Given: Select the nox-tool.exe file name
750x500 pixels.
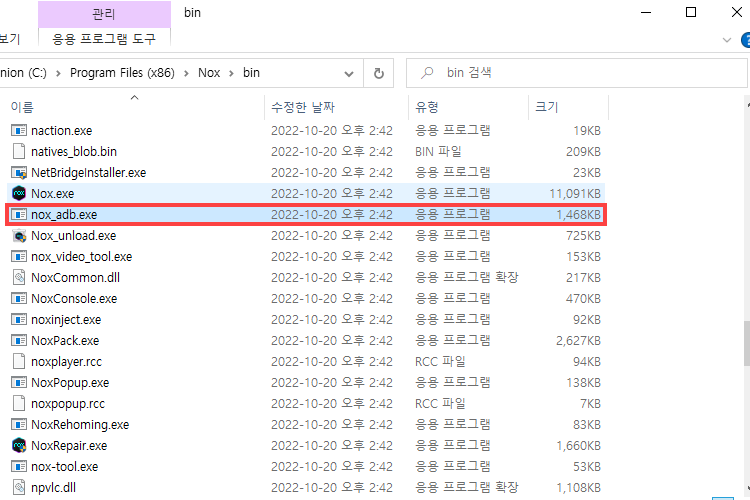Looking at the screenshot, I should [65, 467].
